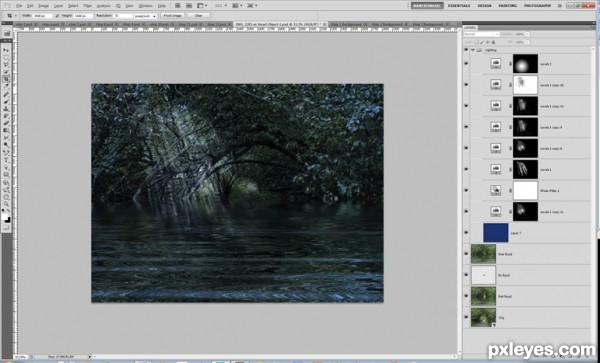This screenshot has height=363, width=600.
Task: Click the foreground color swatch
Action: pyautogui.click(x=5, y=216)
